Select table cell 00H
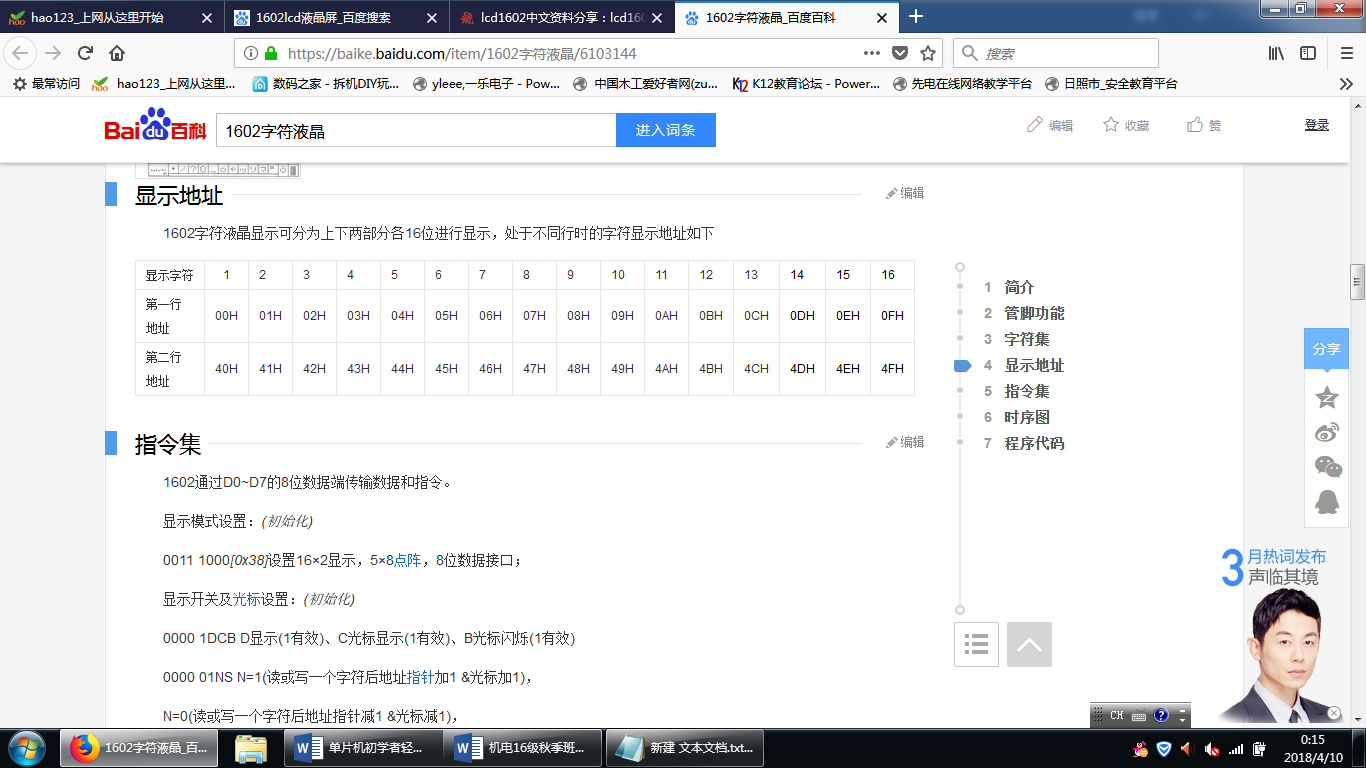 pyautogui.click(x=227, y=316)
